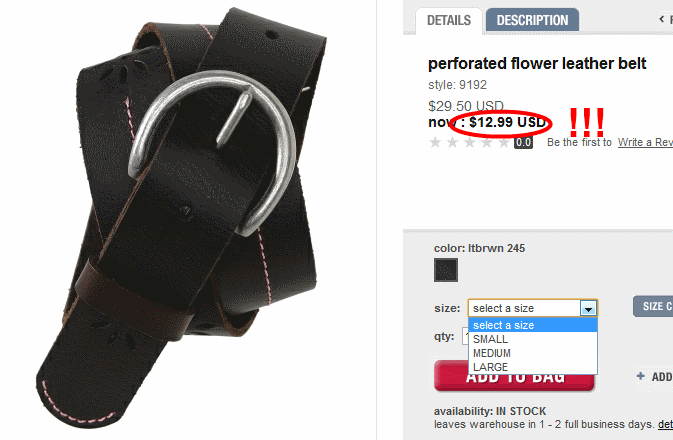Switch to the DESCRIPTION tab
The image size is (673, 440).
point(532,20)
